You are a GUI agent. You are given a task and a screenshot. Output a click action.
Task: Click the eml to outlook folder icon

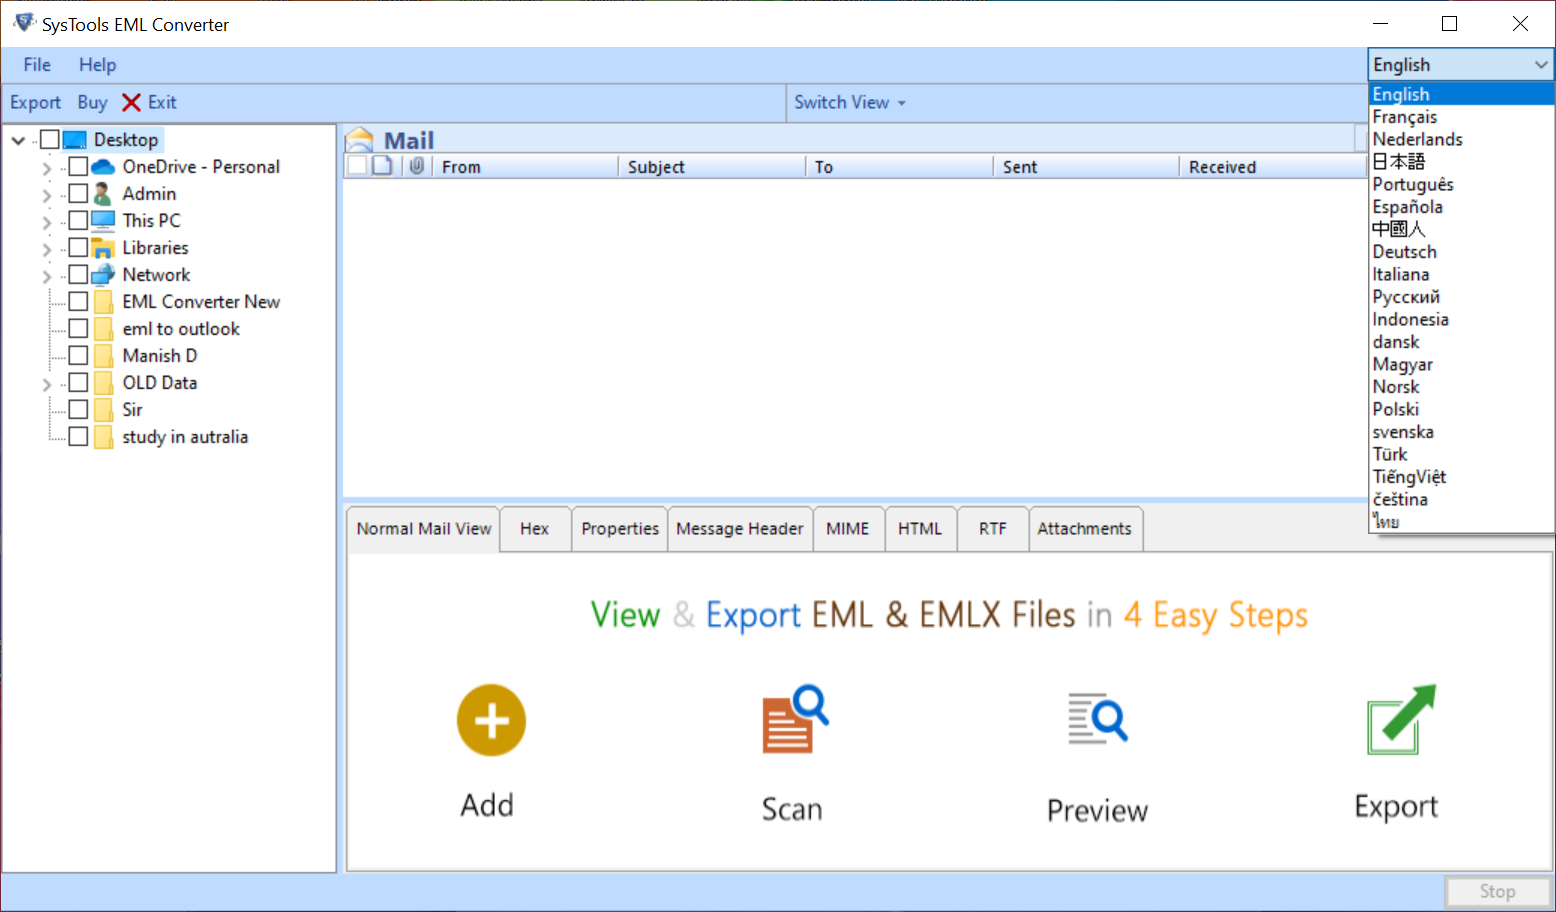point(103,329)
